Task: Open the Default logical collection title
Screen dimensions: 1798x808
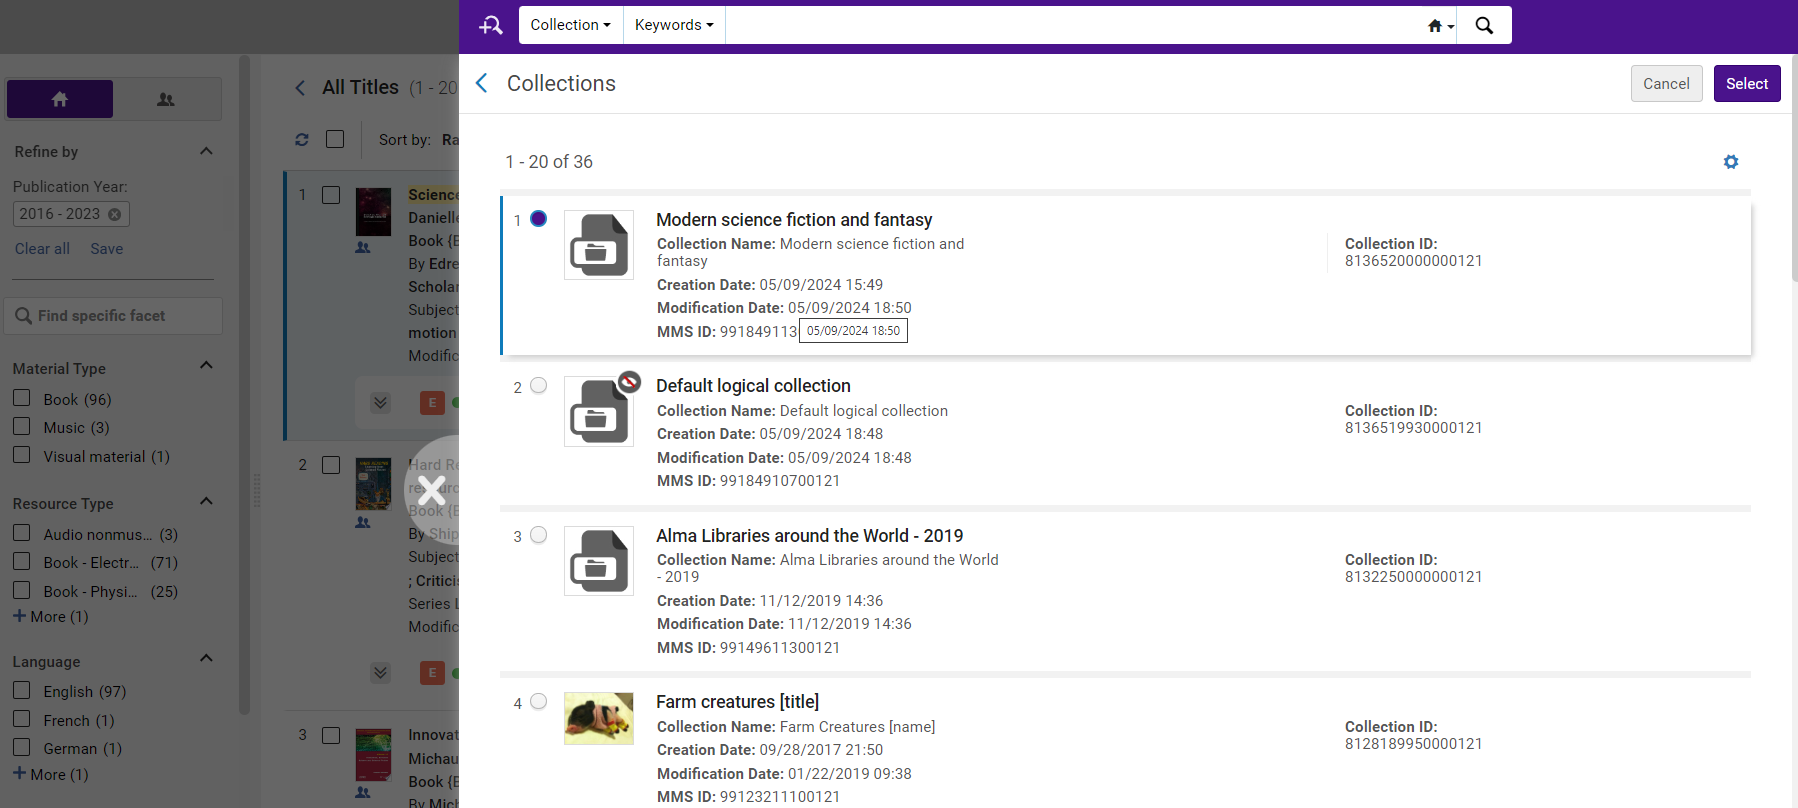Action: (753, 386)
